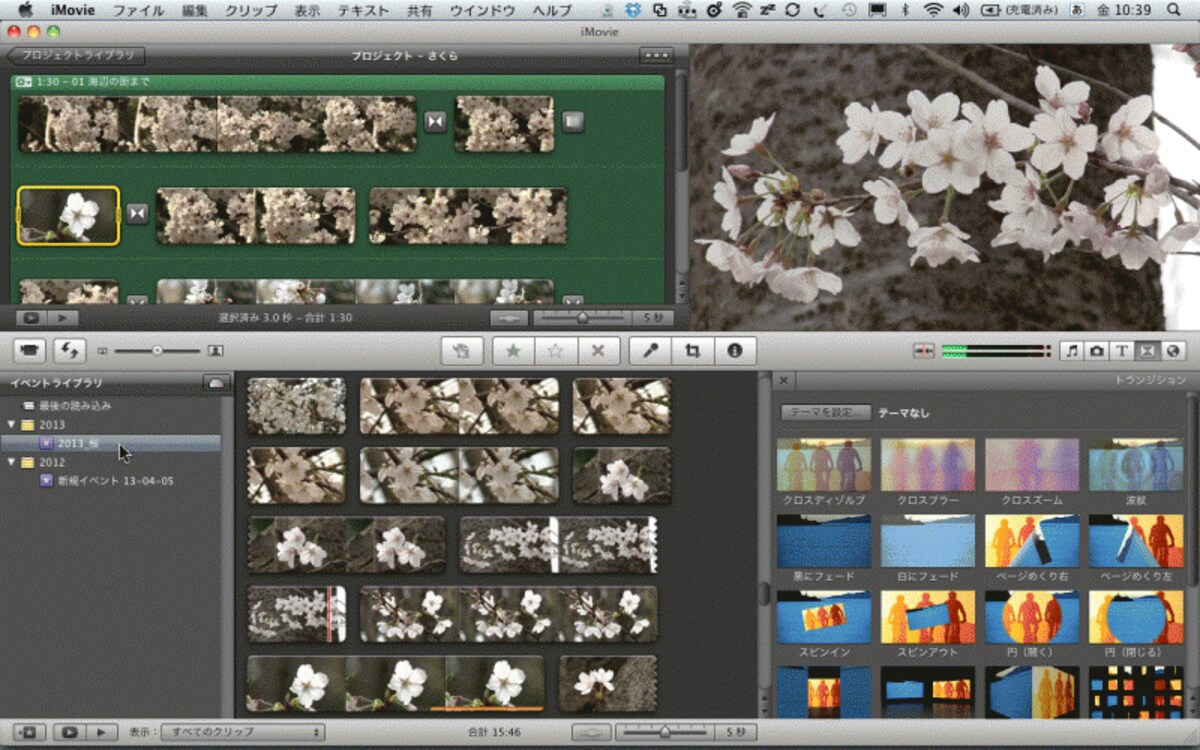The height and width of the screenshot is (750, 1200).
Task: Close the transitions browser panel
Action: [784, 380]
